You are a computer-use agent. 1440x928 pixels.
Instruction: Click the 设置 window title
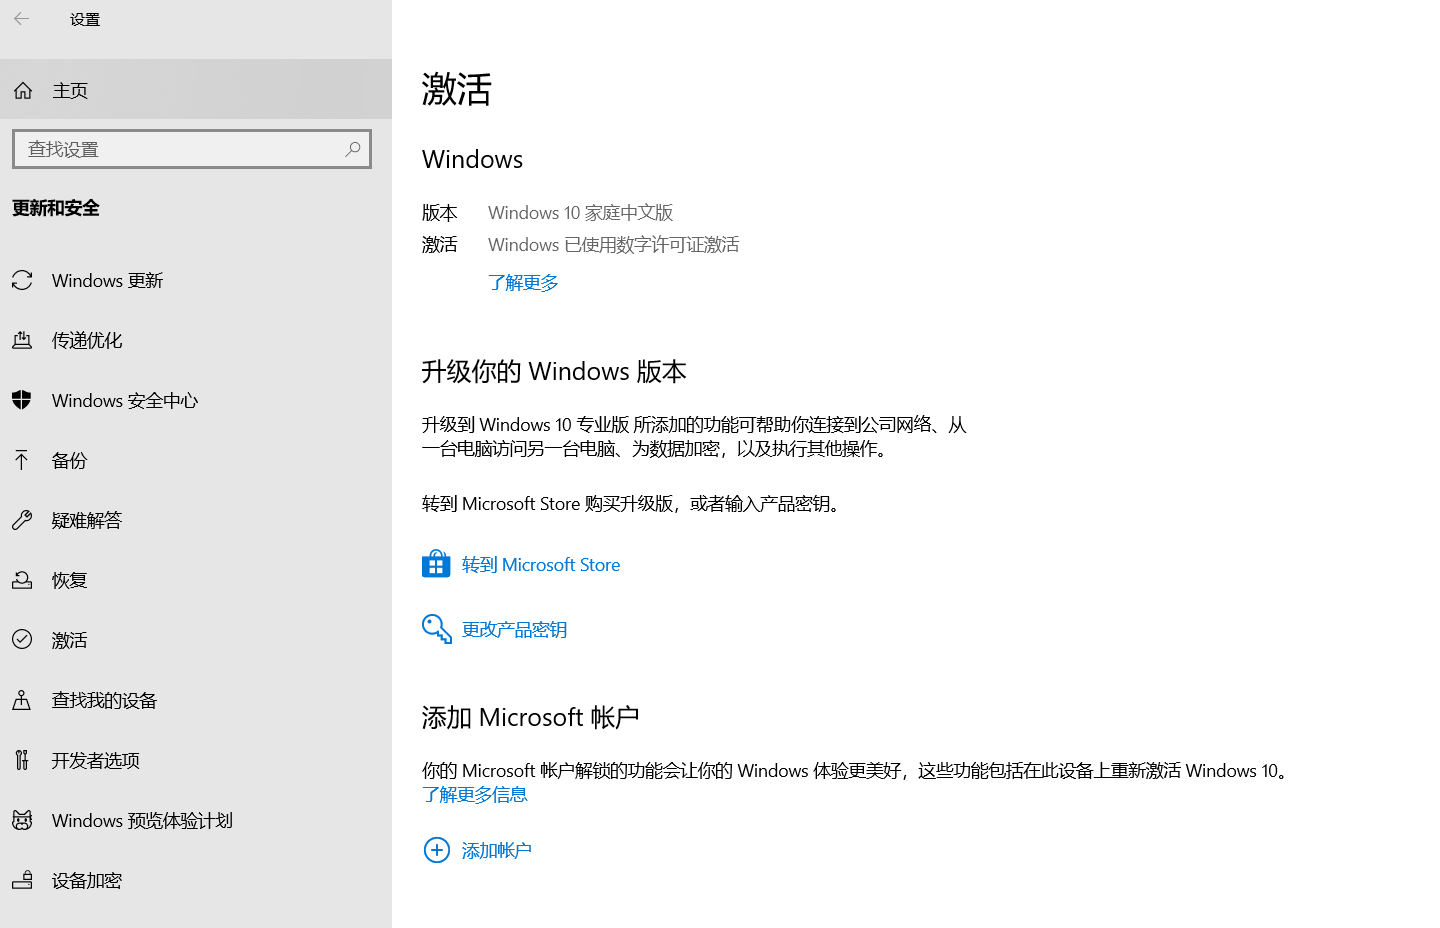tap(85, 19)
